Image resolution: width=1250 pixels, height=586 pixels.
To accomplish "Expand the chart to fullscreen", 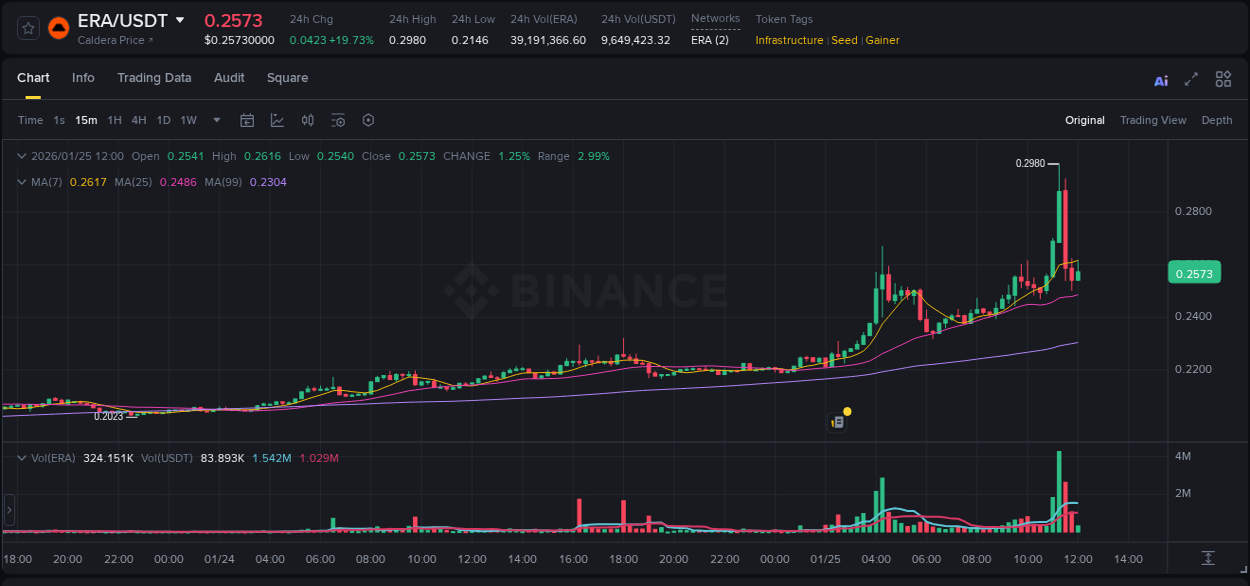I will click(x=1191, y=79).
